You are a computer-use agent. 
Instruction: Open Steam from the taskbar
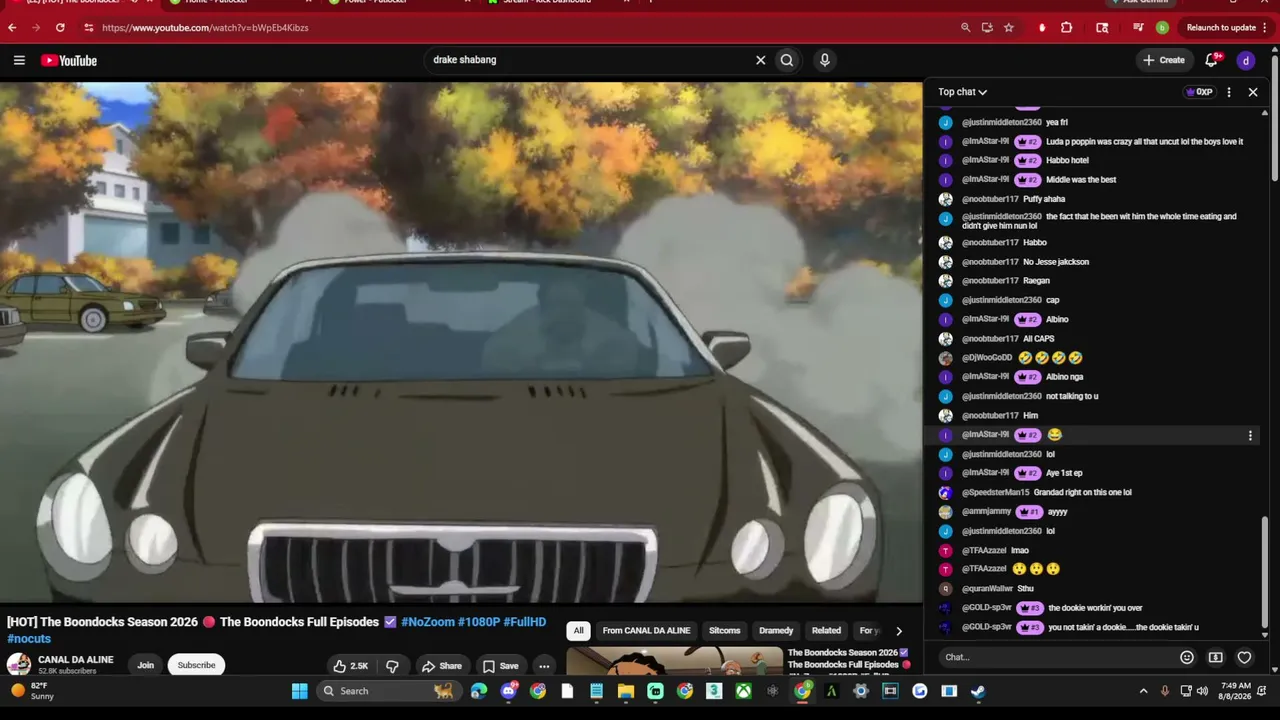click(978, 691)
